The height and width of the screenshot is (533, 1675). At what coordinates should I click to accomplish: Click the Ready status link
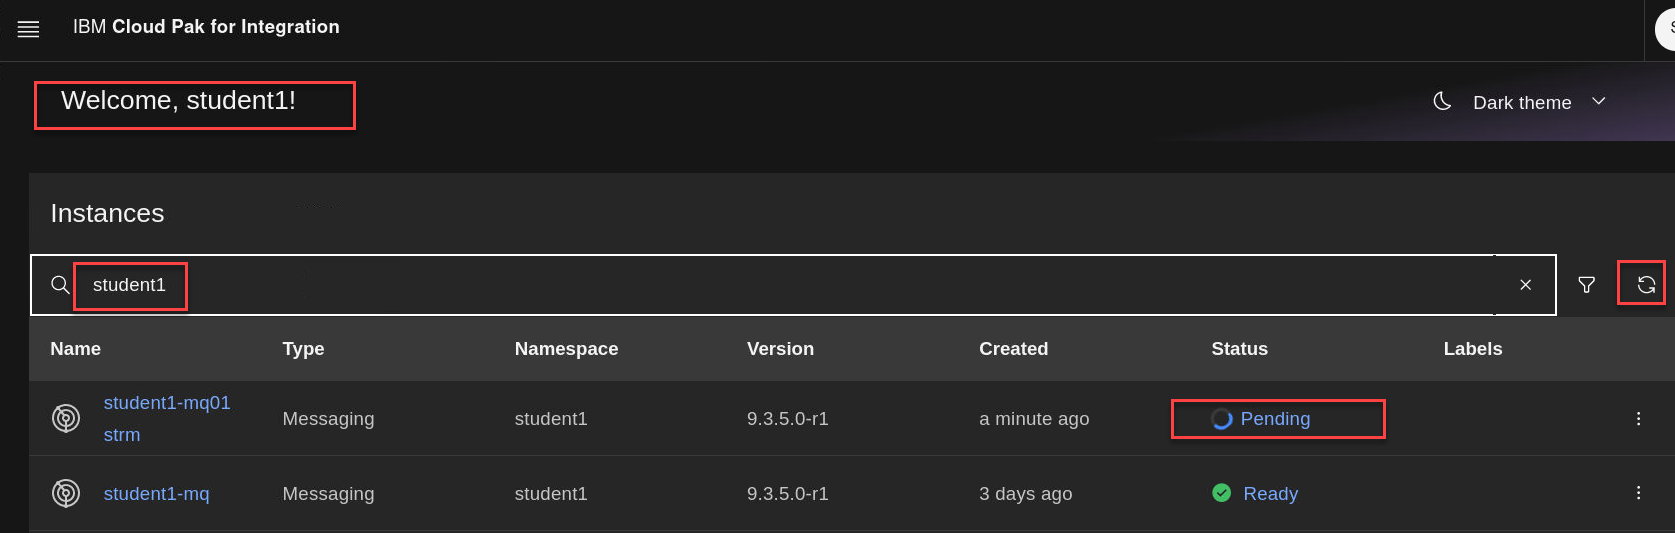point(1270,494)
